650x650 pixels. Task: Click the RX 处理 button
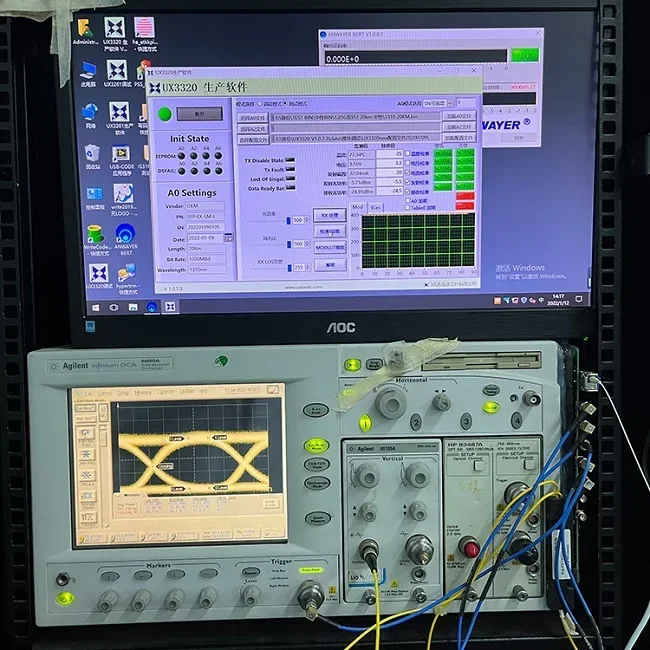point(330,216)
